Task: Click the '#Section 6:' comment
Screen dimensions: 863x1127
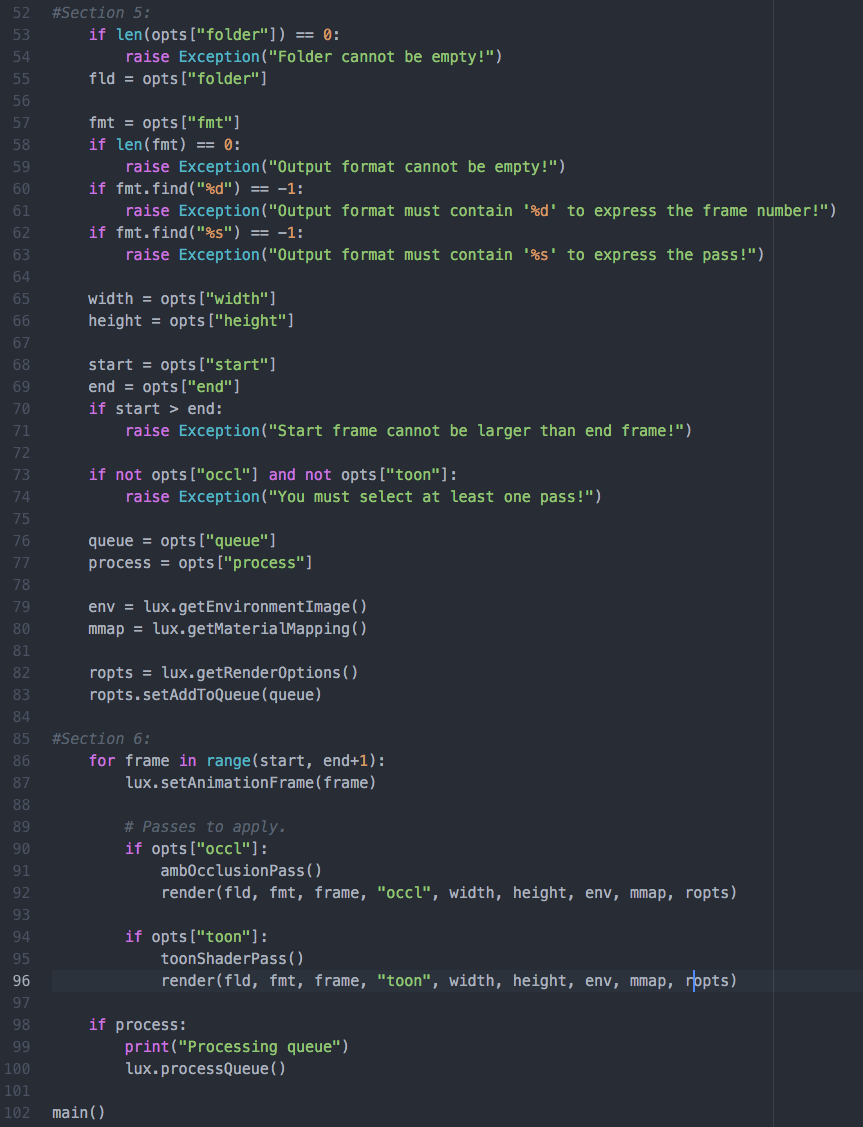Action: click(101, 739)
